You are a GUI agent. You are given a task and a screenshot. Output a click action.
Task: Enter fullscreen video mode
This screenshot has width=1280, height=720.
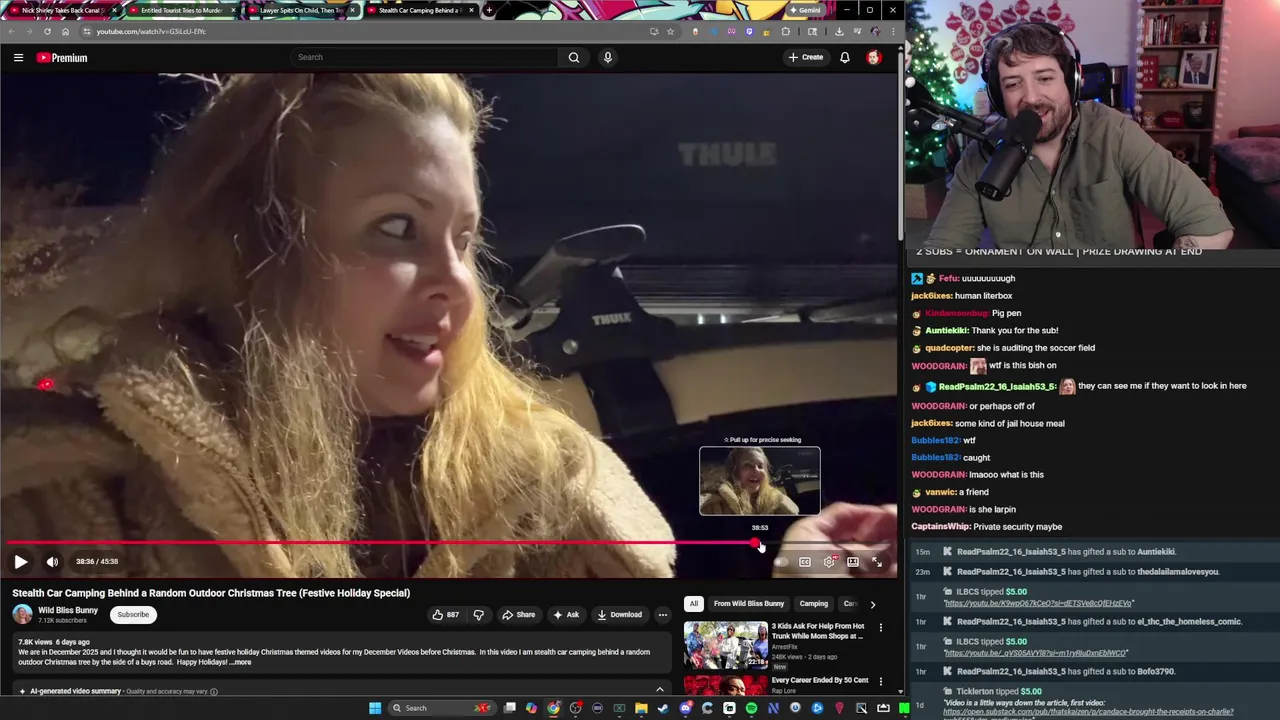coord(877,562)
